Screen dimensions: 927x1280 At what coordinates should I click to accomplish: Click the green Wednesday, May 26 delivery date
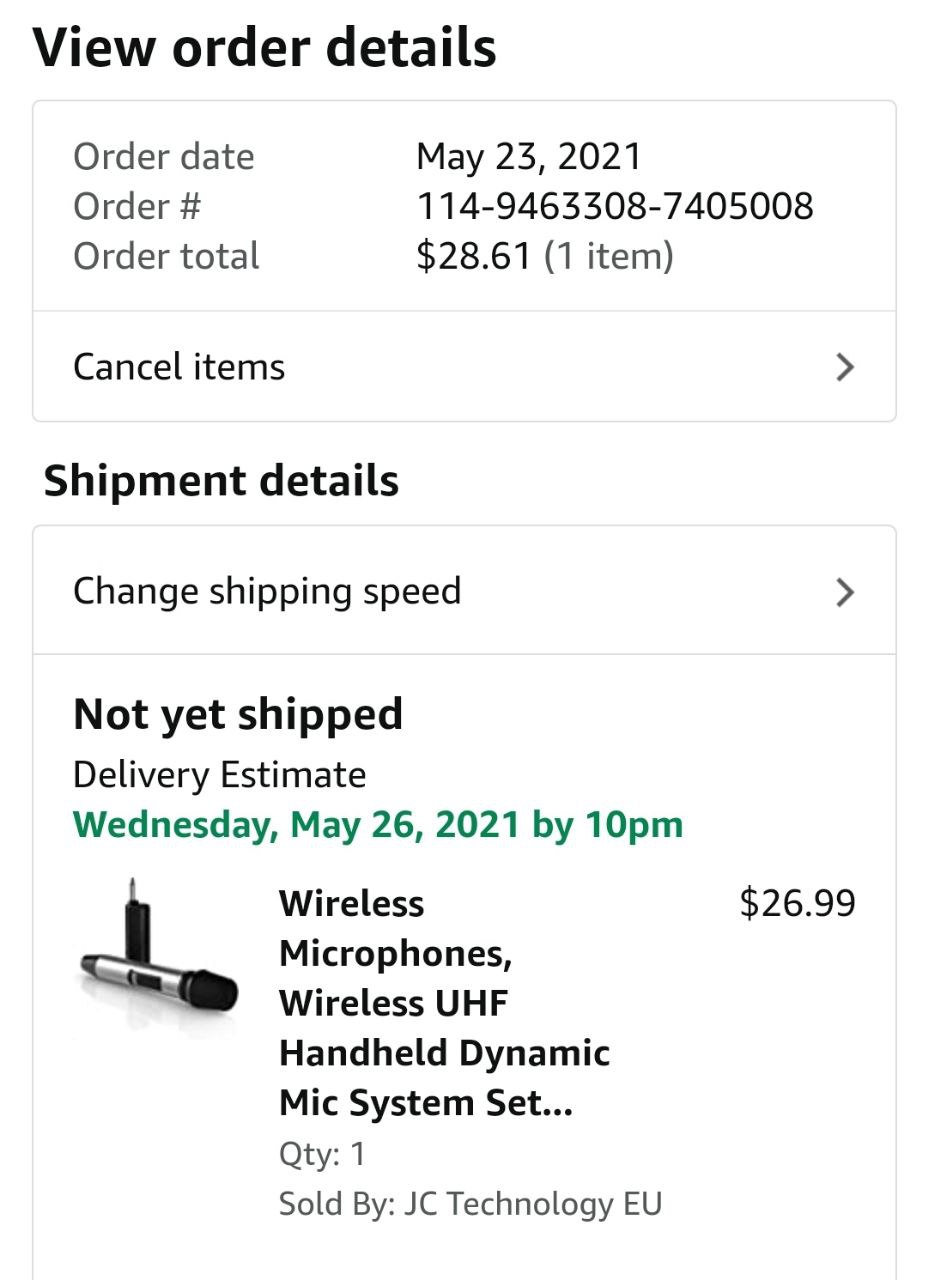[378, 825]
